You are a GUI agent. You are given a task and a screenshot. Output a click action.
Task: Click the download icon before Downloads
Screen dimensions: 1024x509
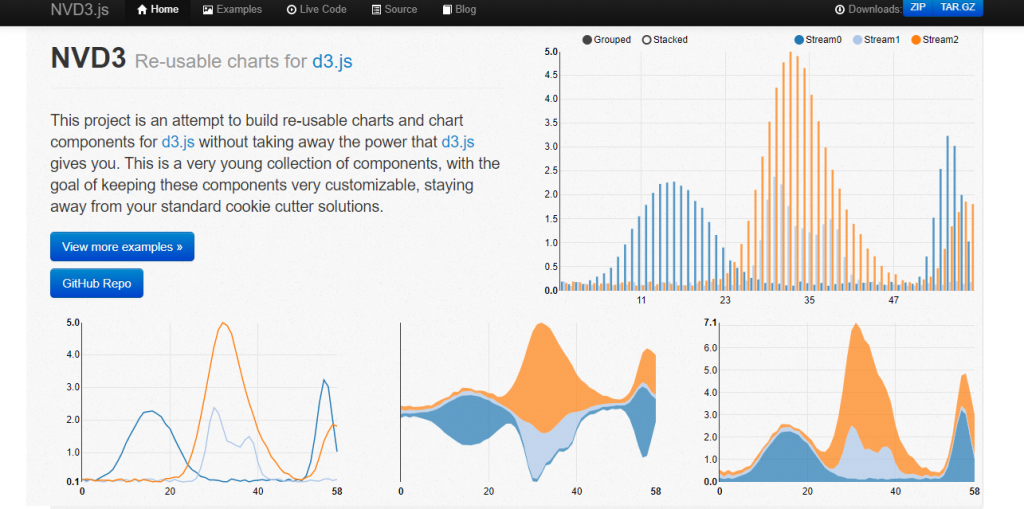[840, 10]
